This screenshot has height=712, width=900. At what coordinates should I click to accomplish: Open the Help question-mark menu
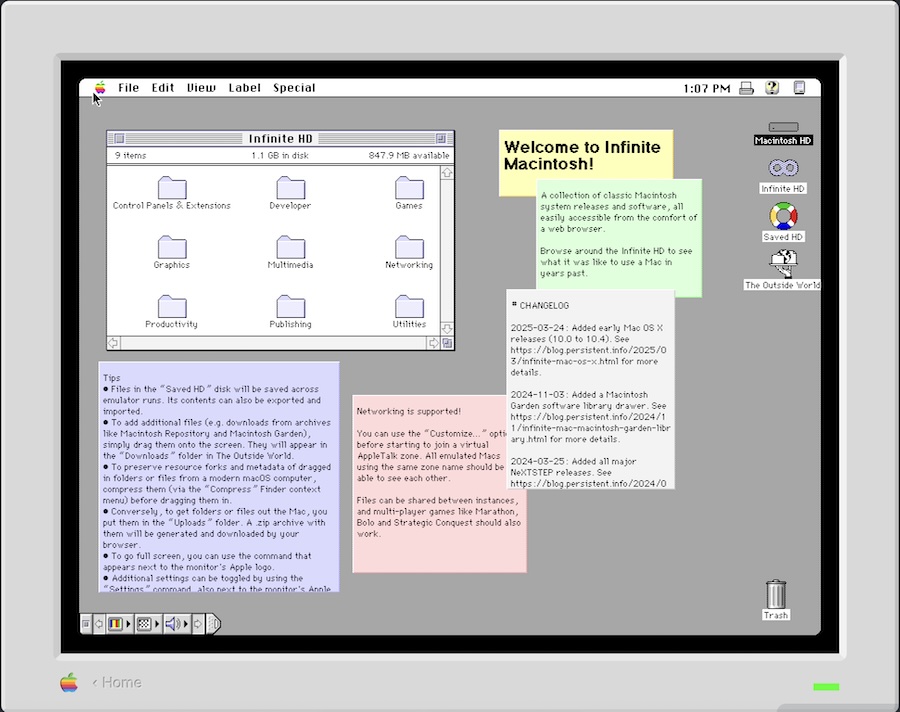772,88
